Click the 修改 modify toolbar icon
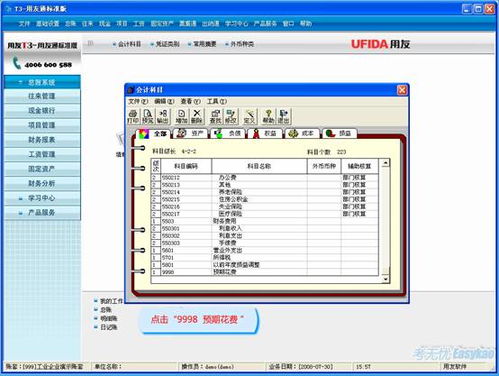The height and width of the screenshot is (376, 499). point(231,116)
